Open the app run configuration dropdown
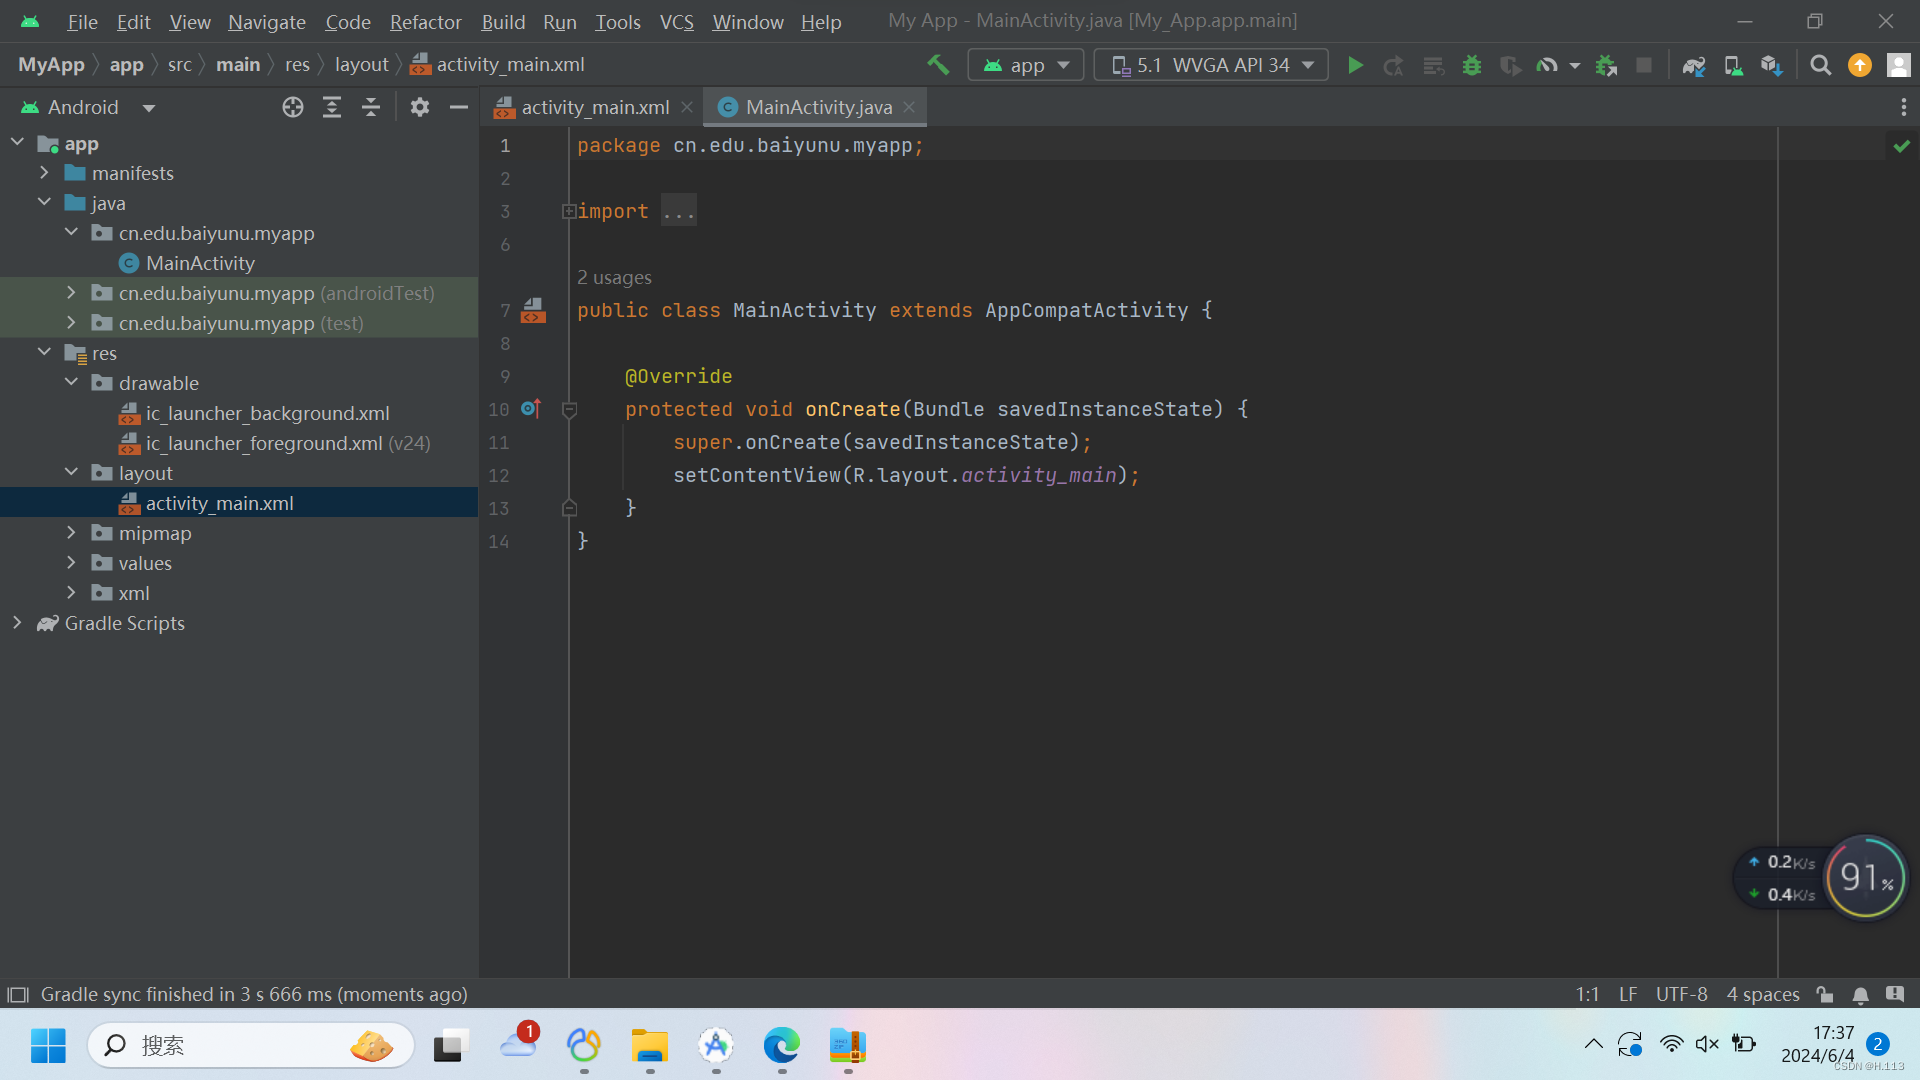 [x=1027, y=66]
